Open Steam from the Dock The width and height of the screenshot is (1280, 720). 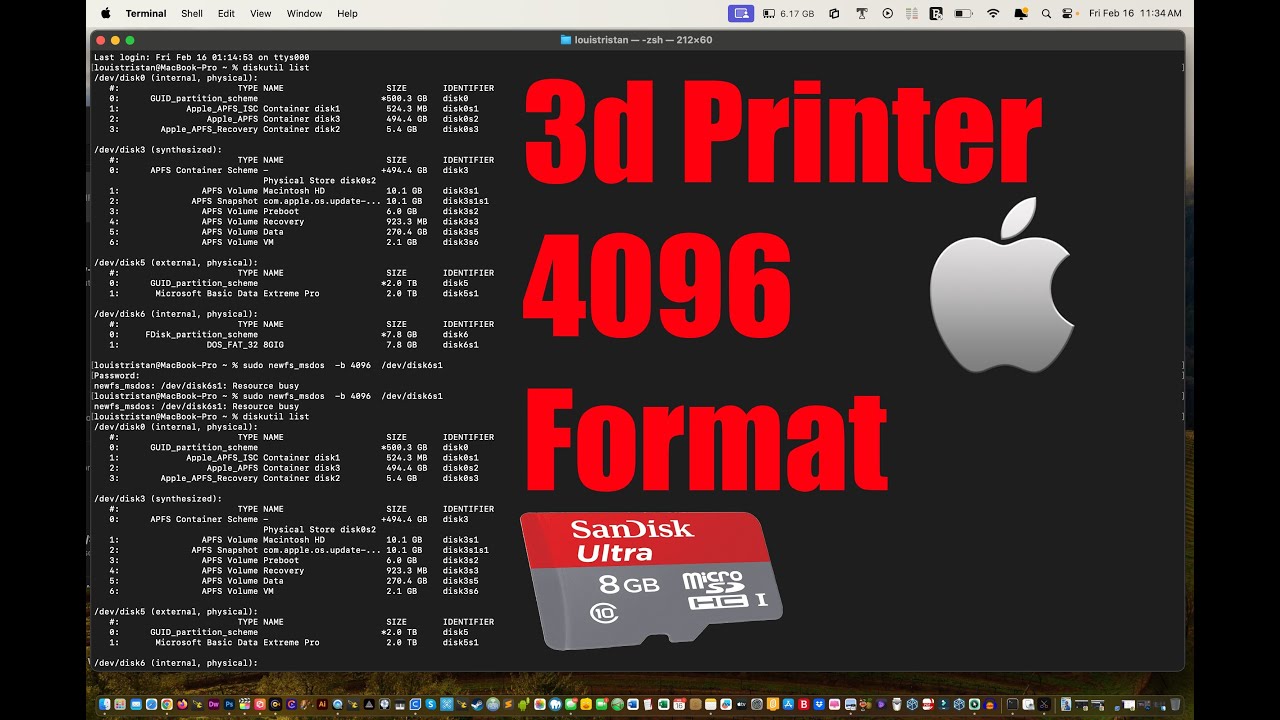pos(477,704)
